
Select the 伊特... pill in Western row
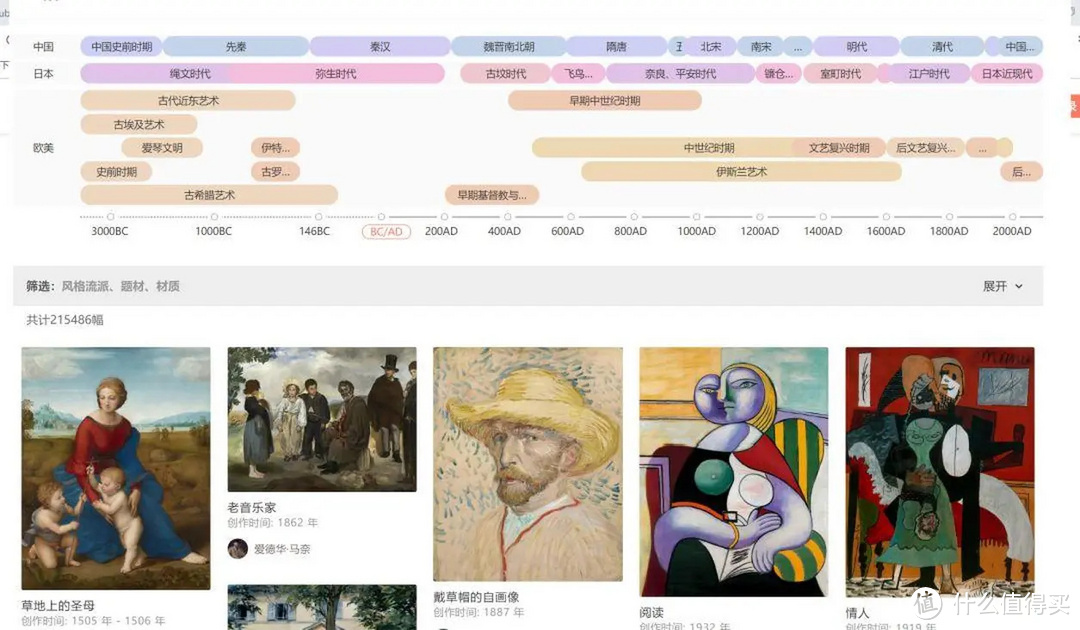(x=276, y=148)
